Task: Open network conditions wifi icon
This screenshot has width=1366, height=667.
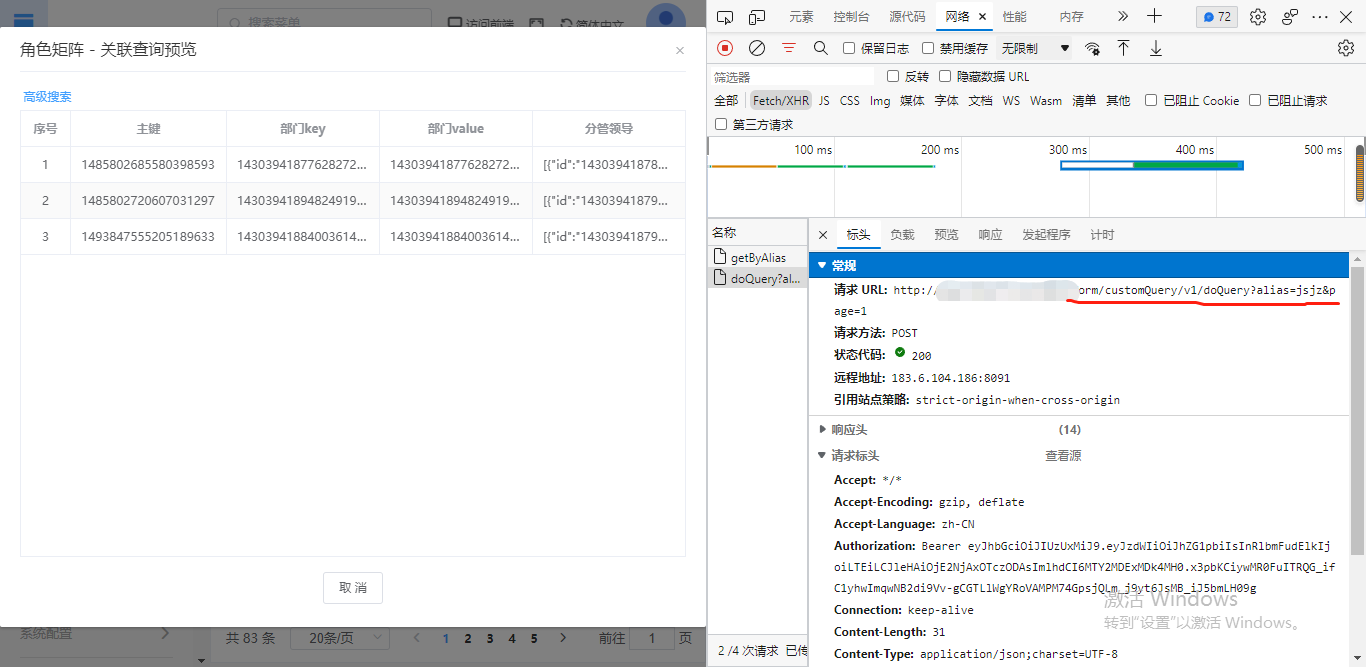Action: click(x=1092, y=48)
